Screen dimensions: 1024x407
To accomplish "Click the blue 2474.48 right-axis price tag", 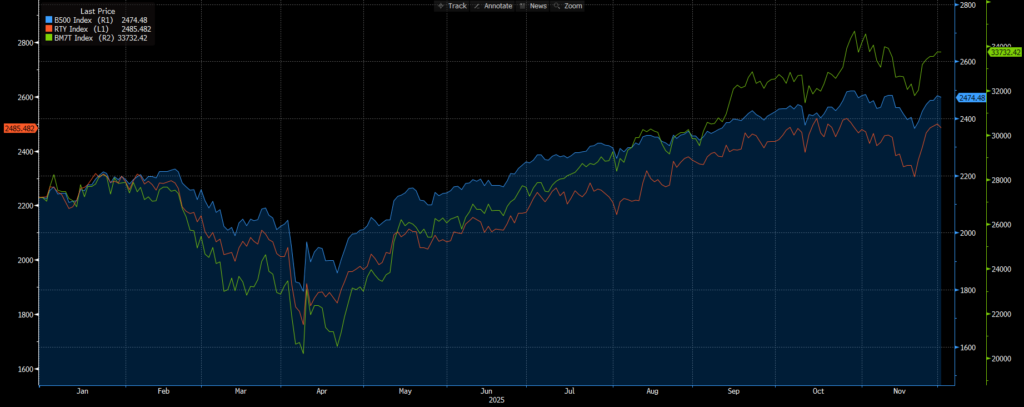I will coord(971,97).
